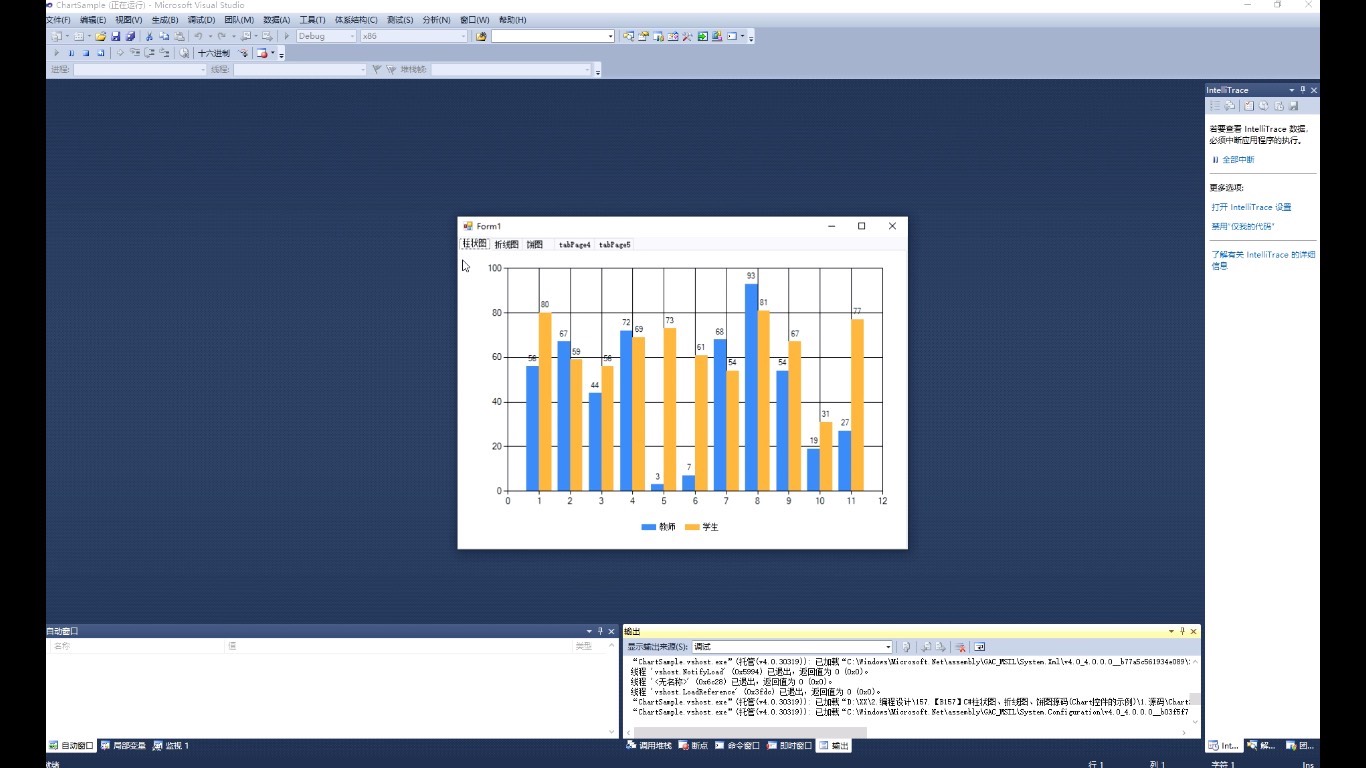Select tabPage4 in Form1
This screenshot has width=1366, height=768.
click(575, 245)
